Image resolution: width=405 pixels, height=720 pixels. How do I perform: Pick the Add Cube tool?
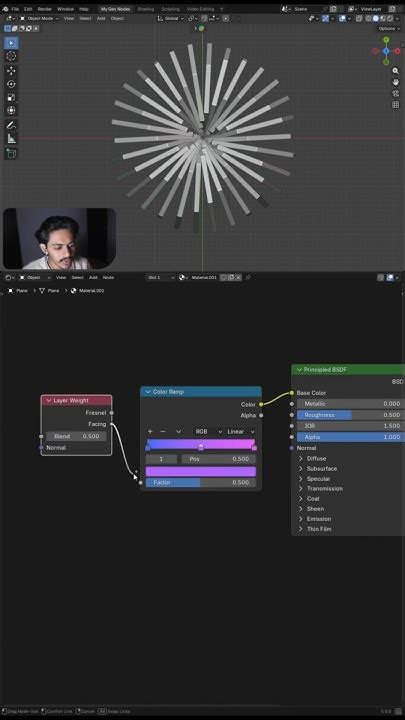point(11,153)
